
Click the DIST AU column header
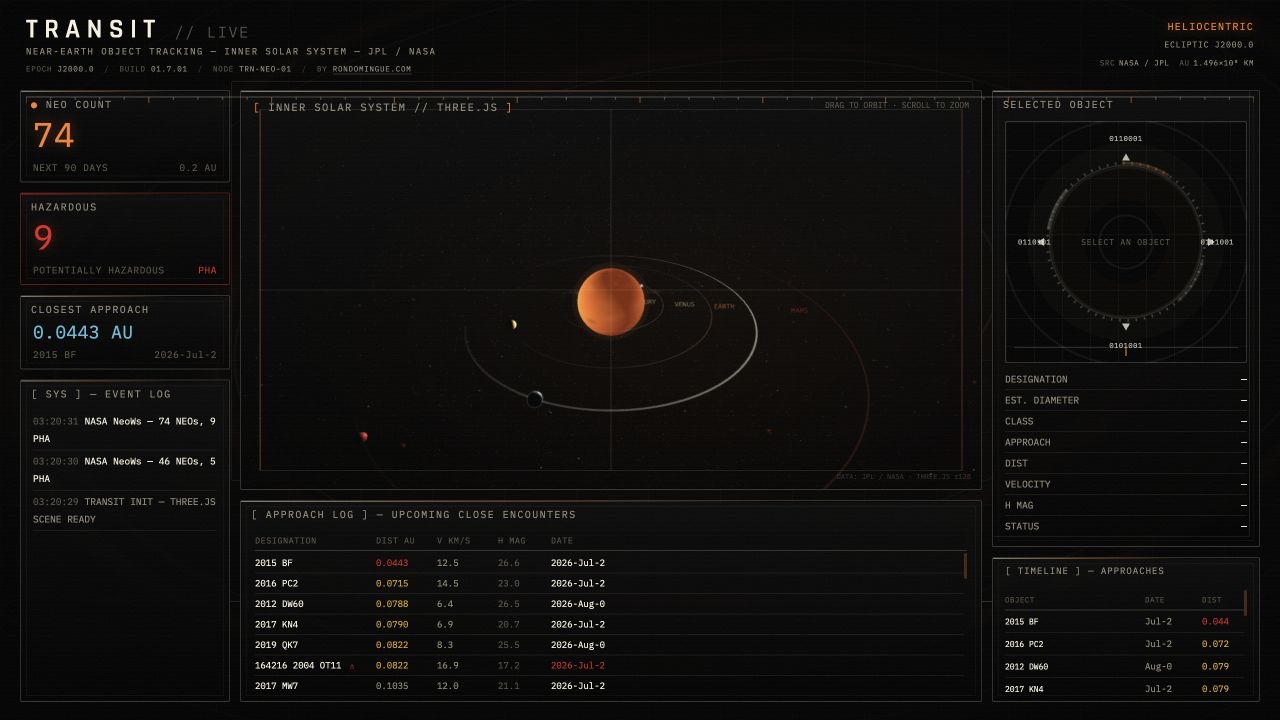click(395, 541)
